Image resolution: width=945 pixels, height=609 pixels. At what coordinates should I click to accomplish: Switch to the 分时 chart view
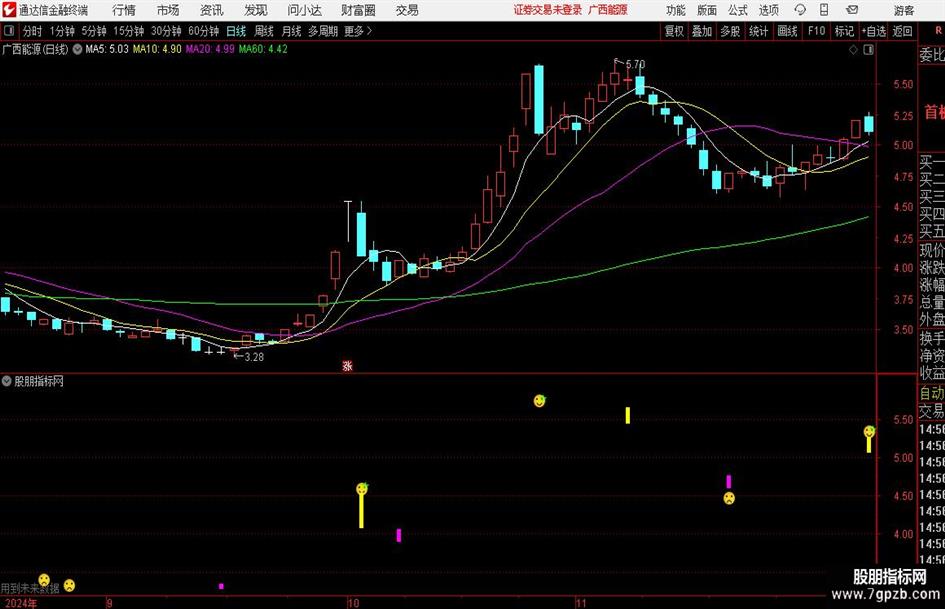click(33, 31)
